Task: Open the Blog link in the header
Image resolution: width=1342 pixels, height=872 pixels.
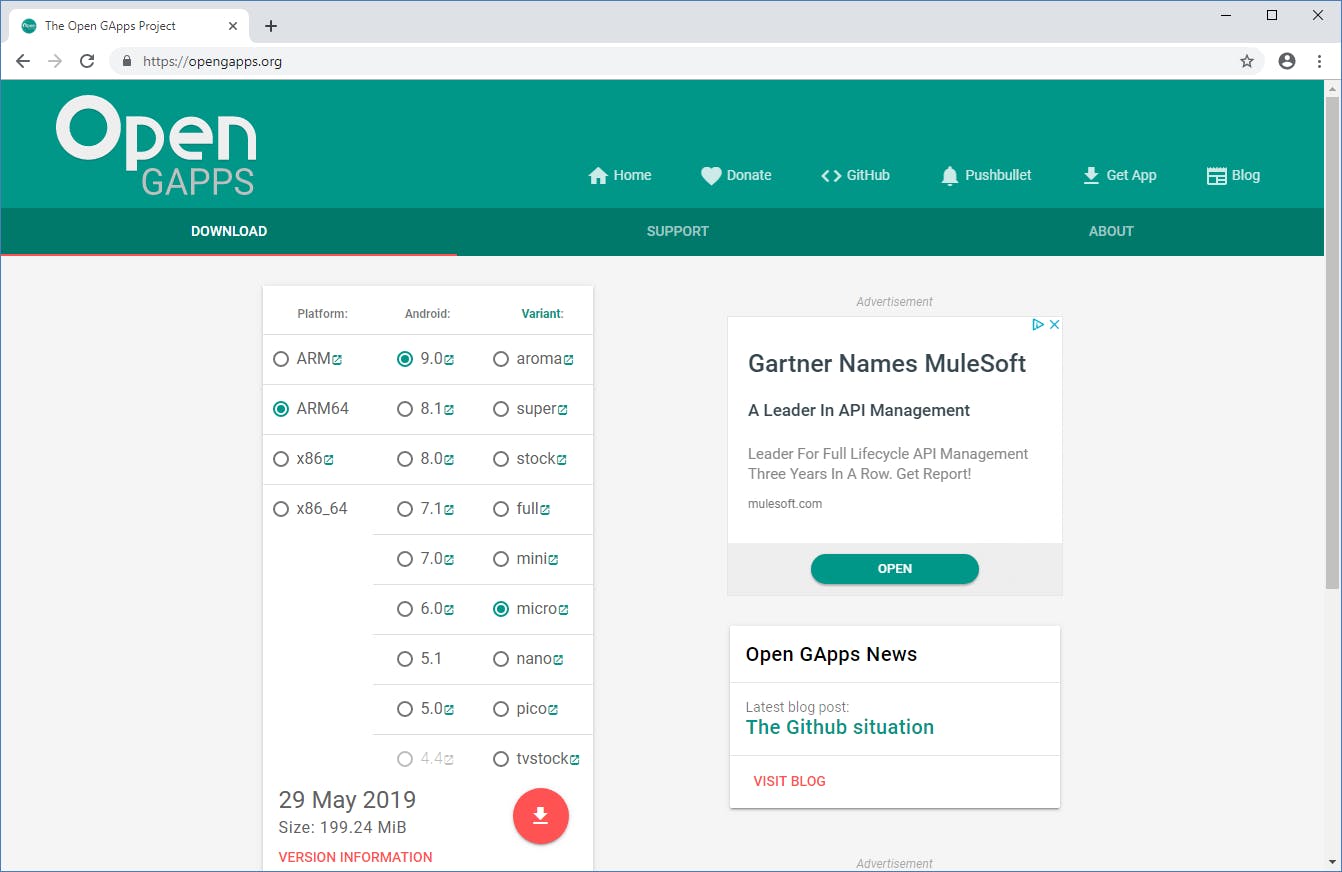Action: [1233, 175]
